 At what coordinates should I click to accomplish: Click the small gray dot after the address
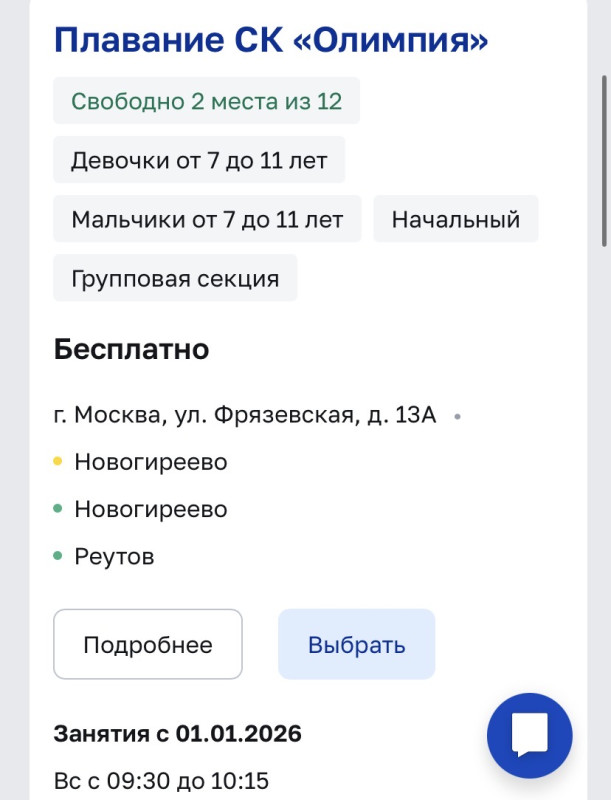pyautogui.click(x=457, y=416)
